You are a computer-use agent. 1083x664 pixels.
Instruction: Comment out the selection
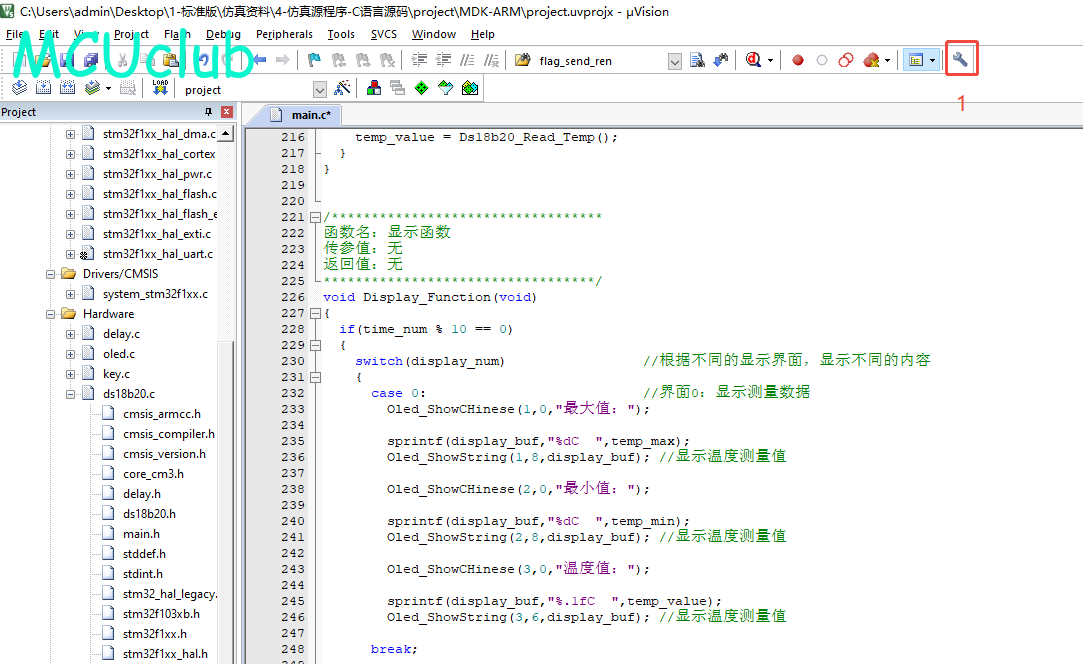tap(468, 60)
